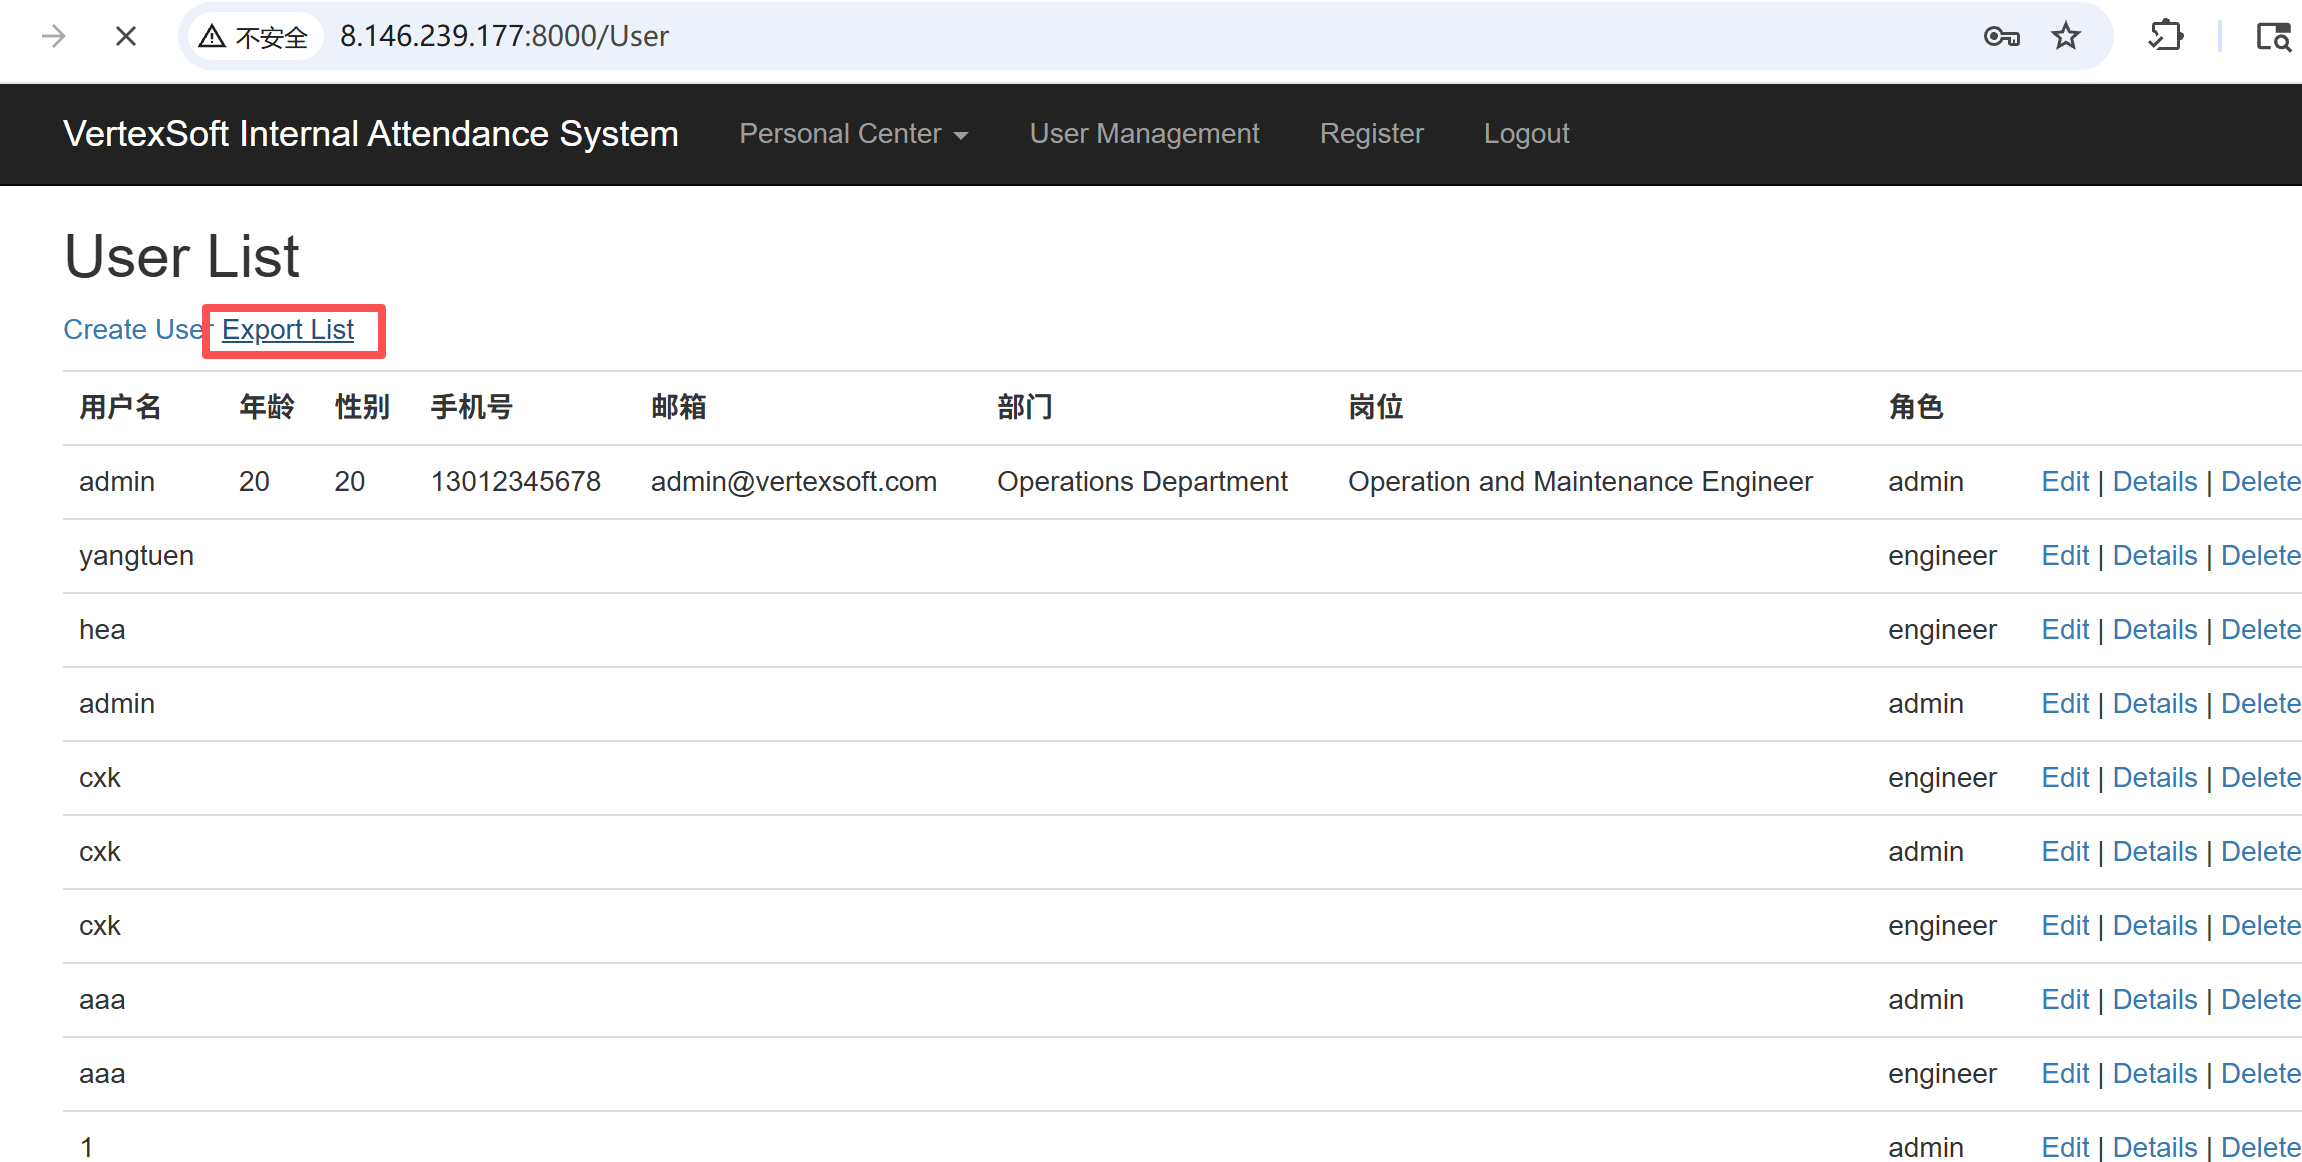Viewport: 2302px width, 1162px height.
Task: View Details of first admin row
Action: (x=2155, y=481)
